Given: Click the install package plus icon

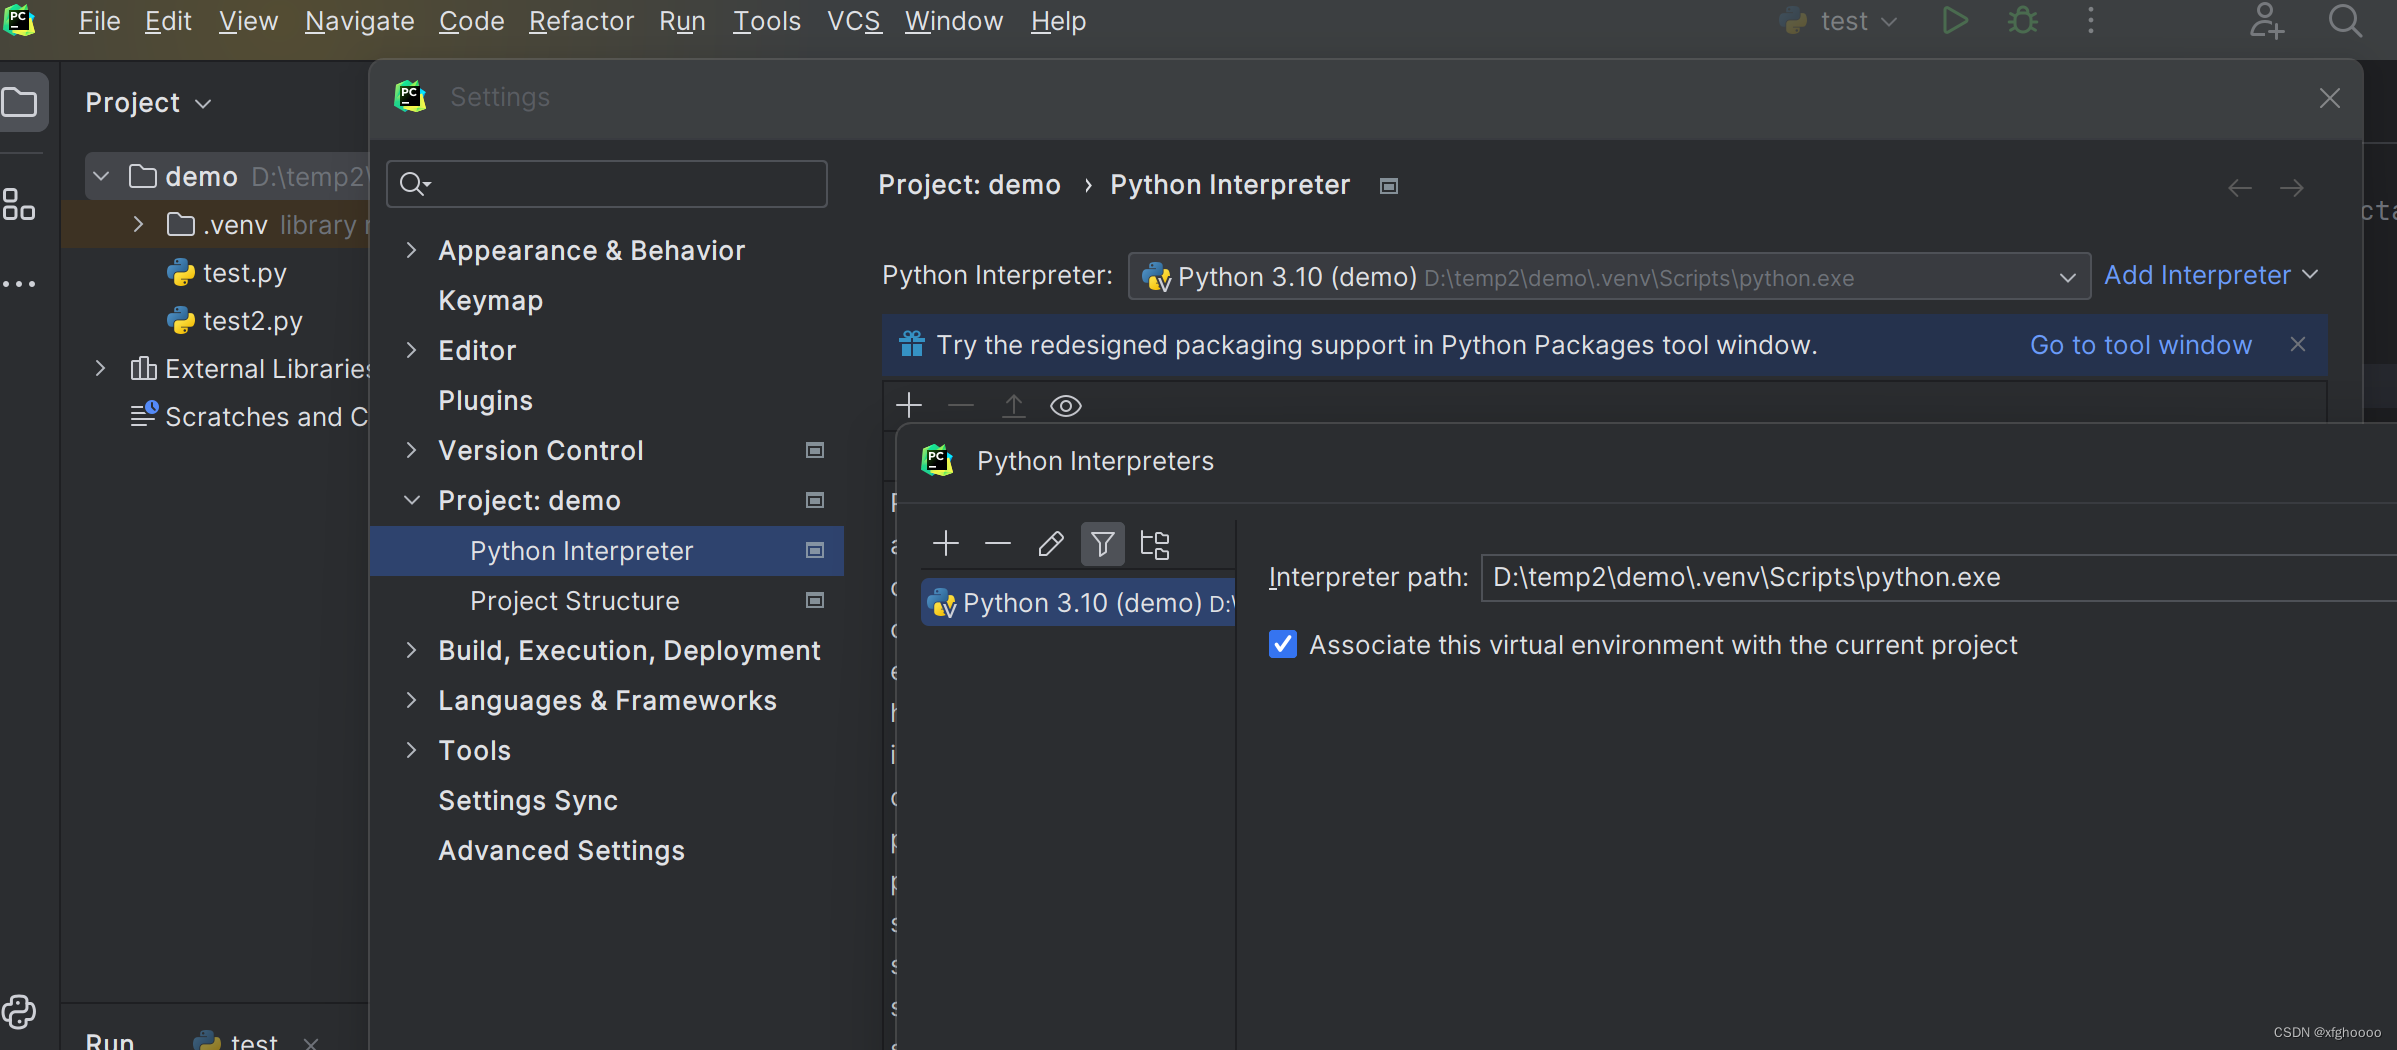Looking at the screenshot, I should pyautogui.click(x=909, y=405).
